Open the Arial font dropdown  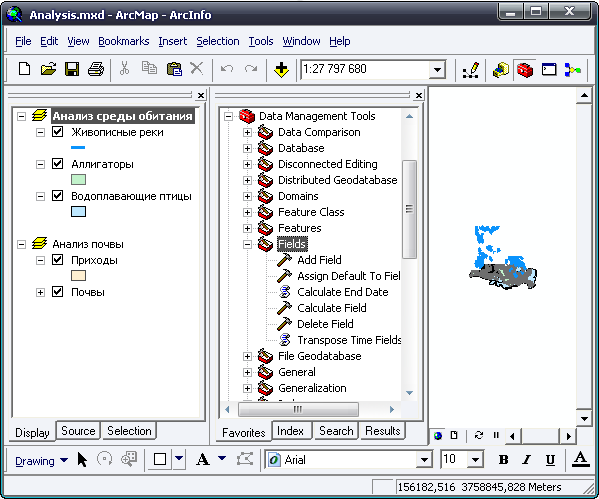(424, 460)
